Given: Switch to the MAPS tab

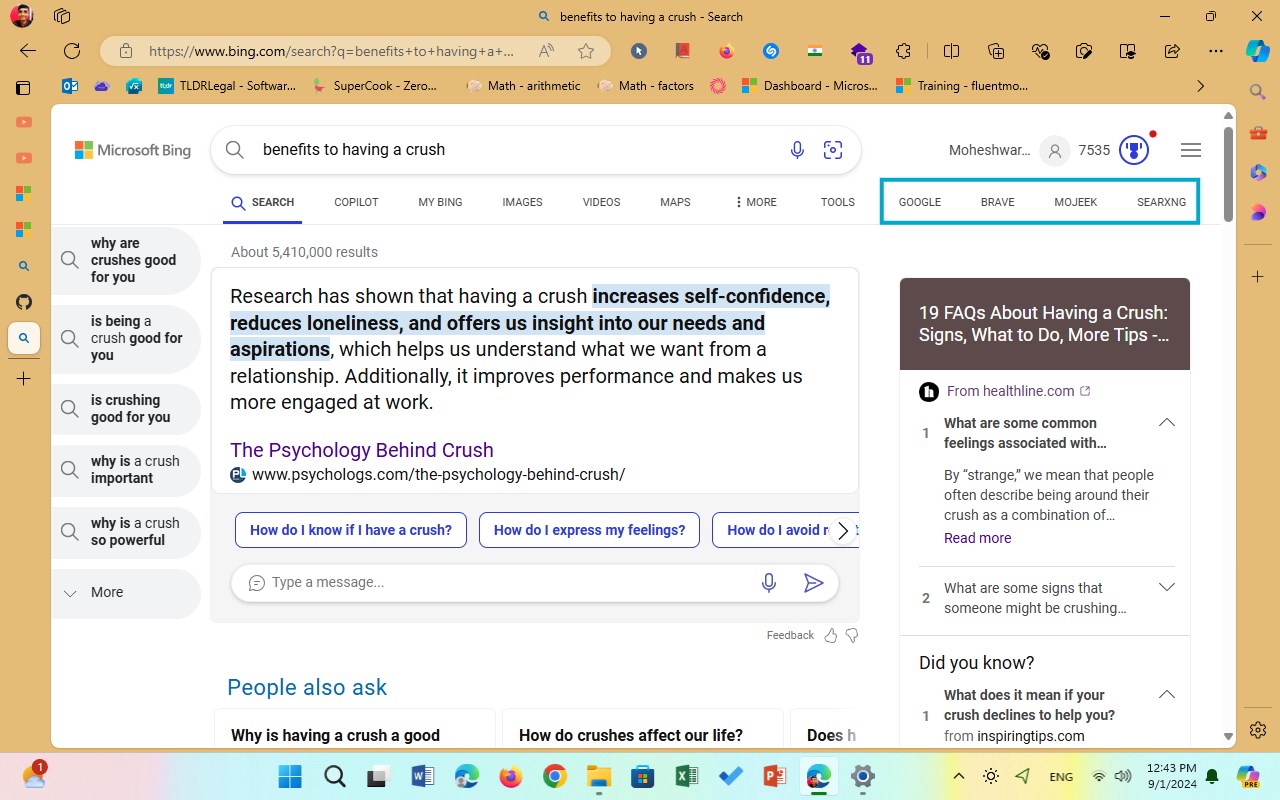Looking at the screenshot, I should tap(675, 202).
